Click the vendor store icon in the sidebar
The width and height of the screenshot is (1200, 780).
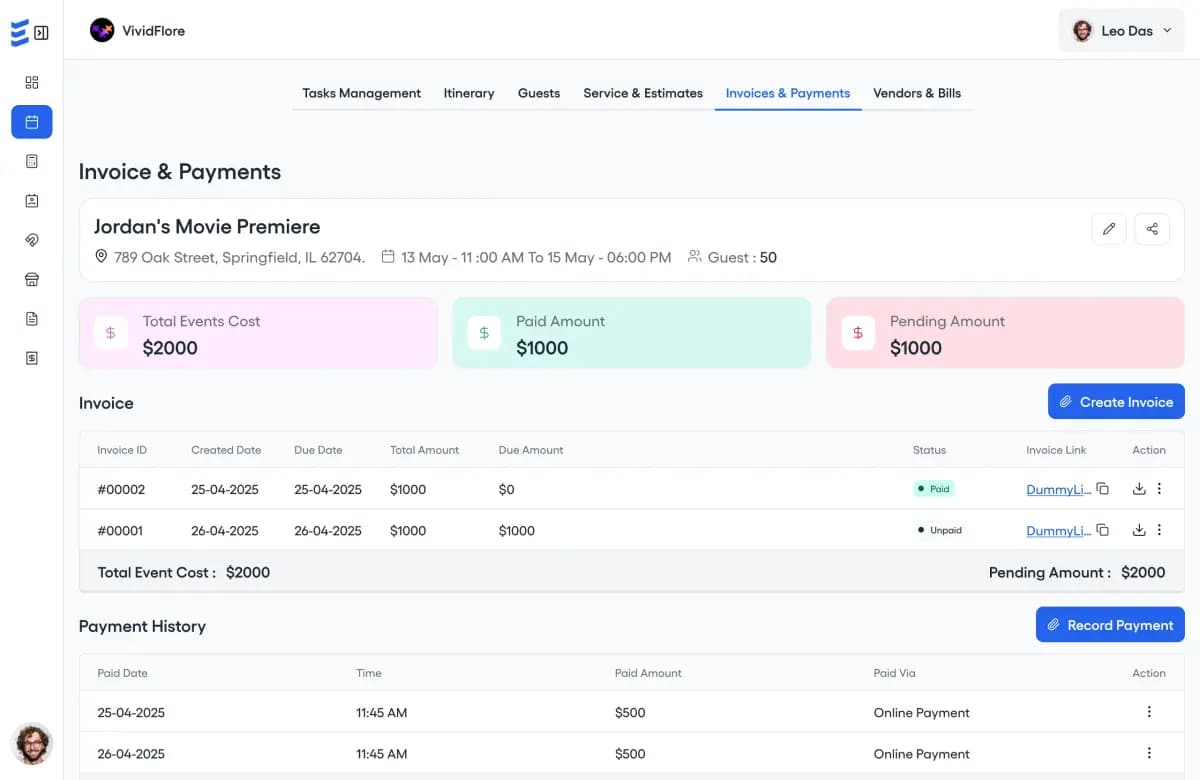click(x=31, y=279)
